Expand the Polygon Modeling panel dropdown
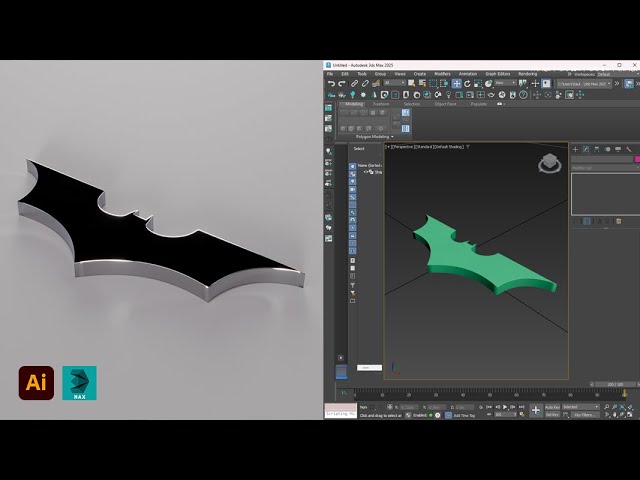The height and width of the screenshot is (480, 640). tap(375, 137)
